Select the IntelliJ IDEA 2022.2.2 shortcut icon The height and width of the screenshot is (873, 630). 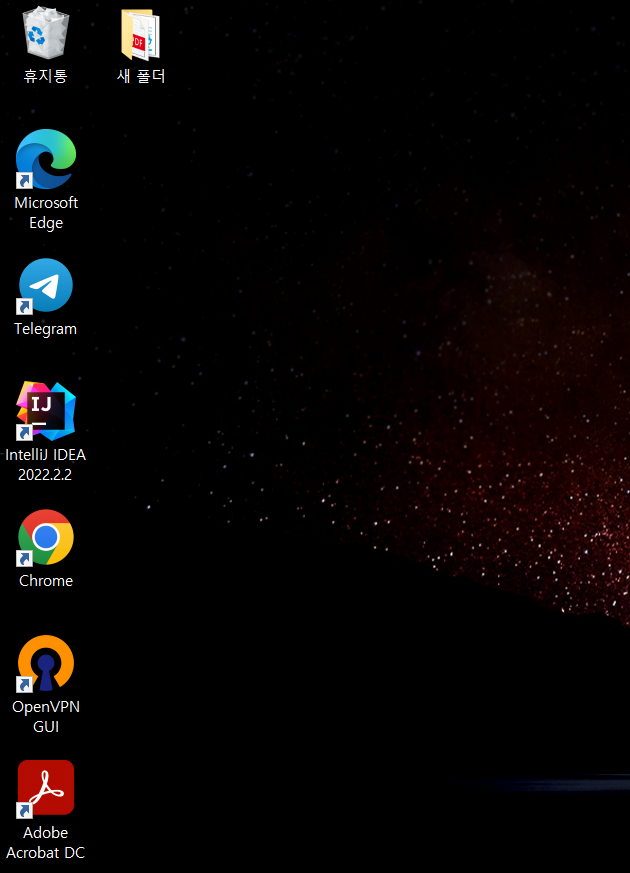coord(46,411)
